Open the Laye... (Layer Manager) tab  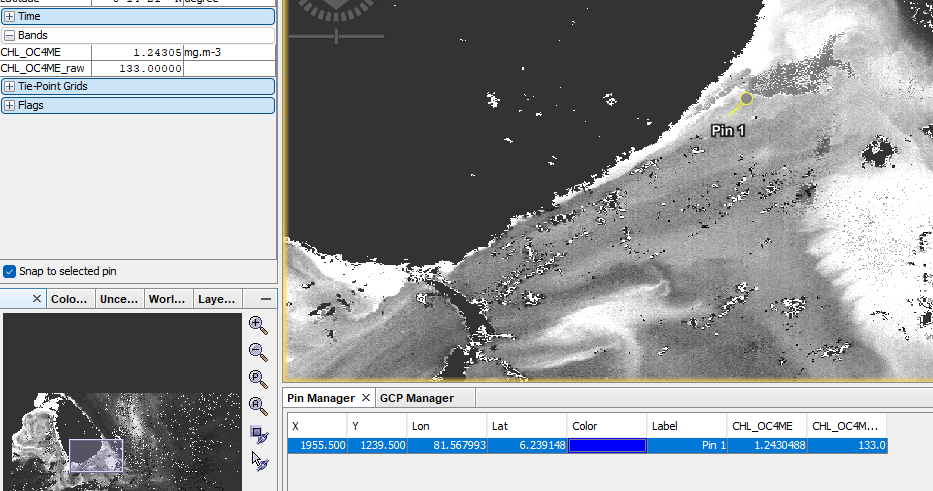(x=218, y=299)
